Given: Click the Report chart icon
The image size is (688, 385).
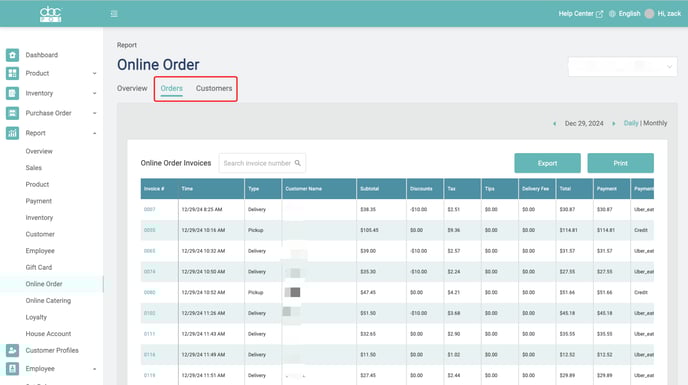Looking at the screenshot, I should [x=12, y=133].
